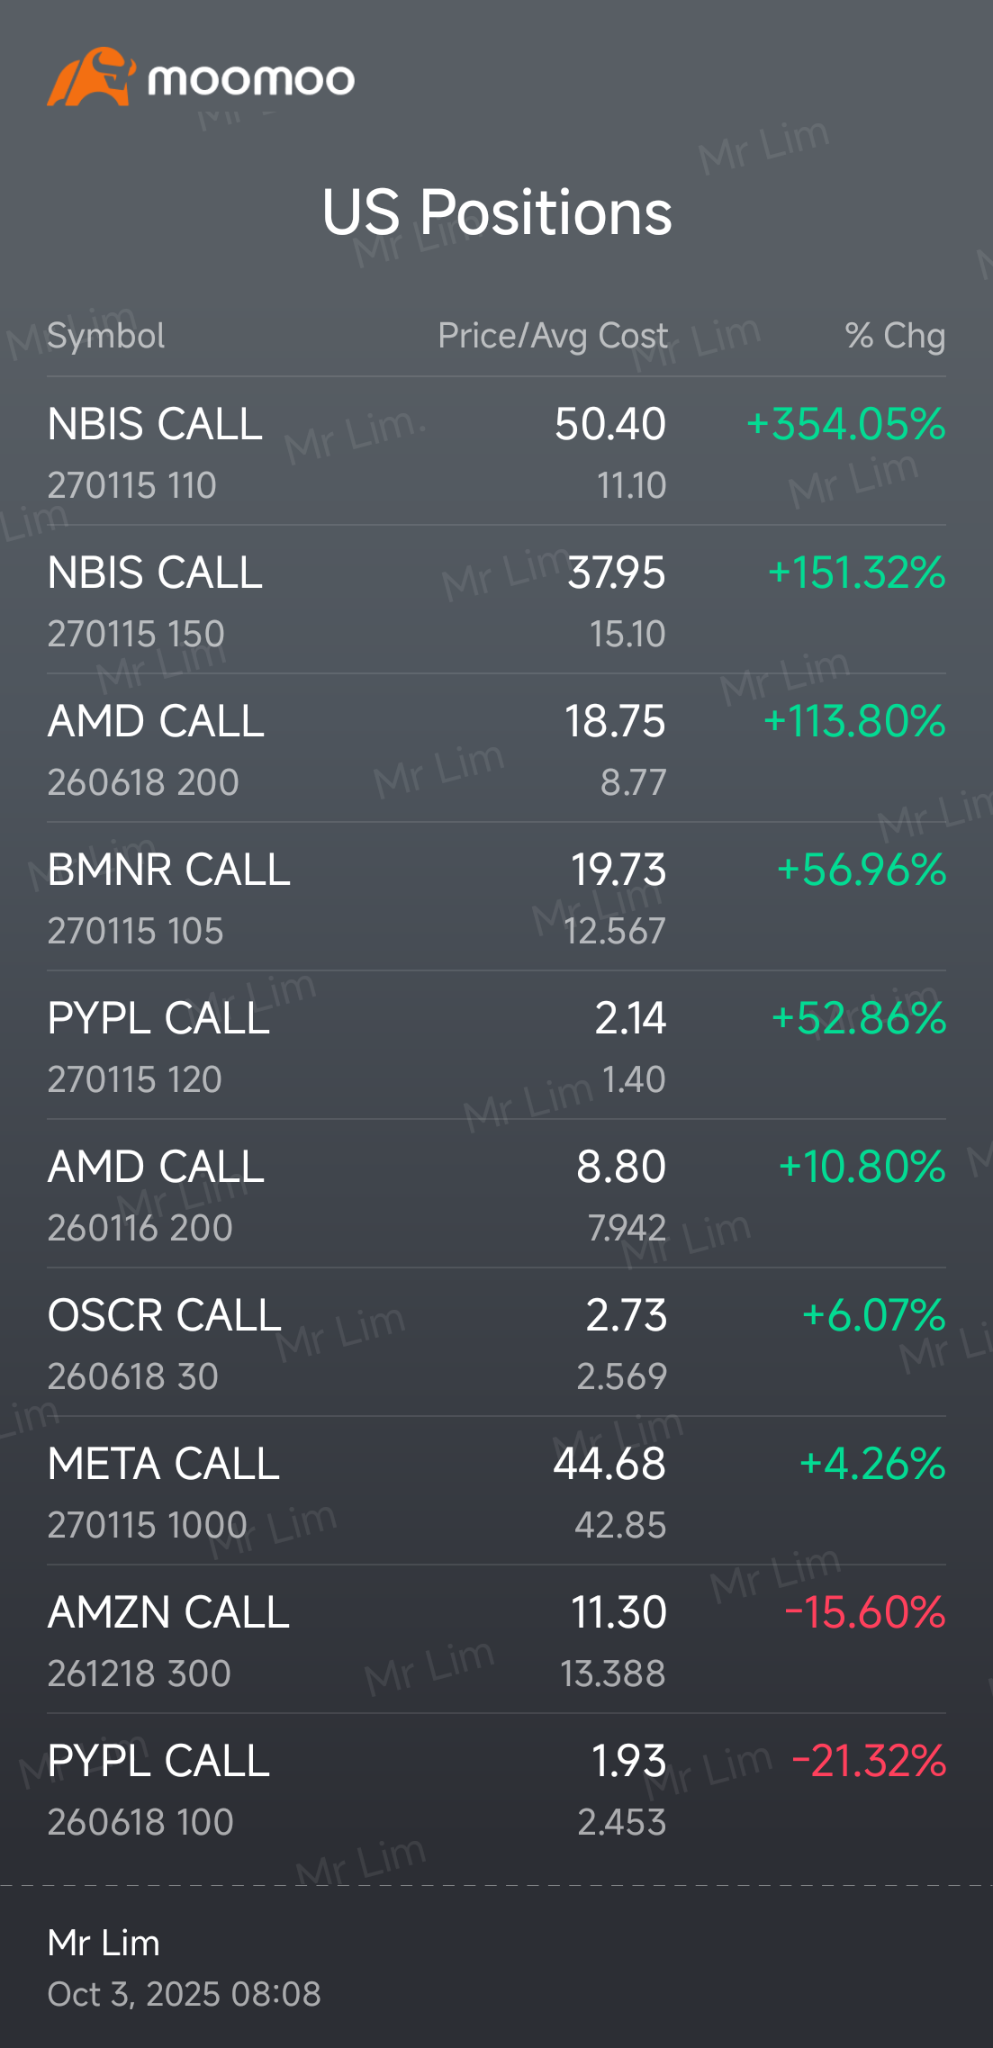This screenshot has width=993, height=2048.
Task: Open the NBIS CALL 270115 150 position
Action: [x=155, y=600]
